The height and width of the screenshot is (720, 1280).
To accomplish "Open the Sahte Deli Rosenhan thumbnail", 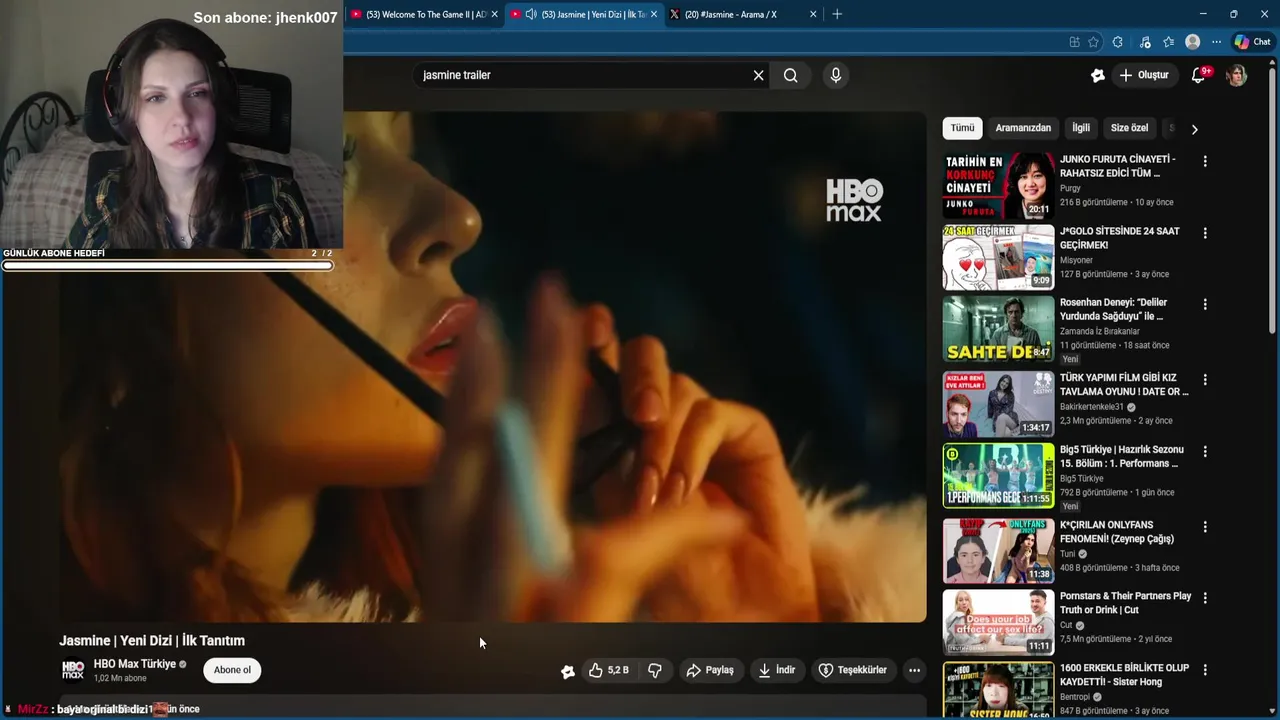I will point(998,328).
